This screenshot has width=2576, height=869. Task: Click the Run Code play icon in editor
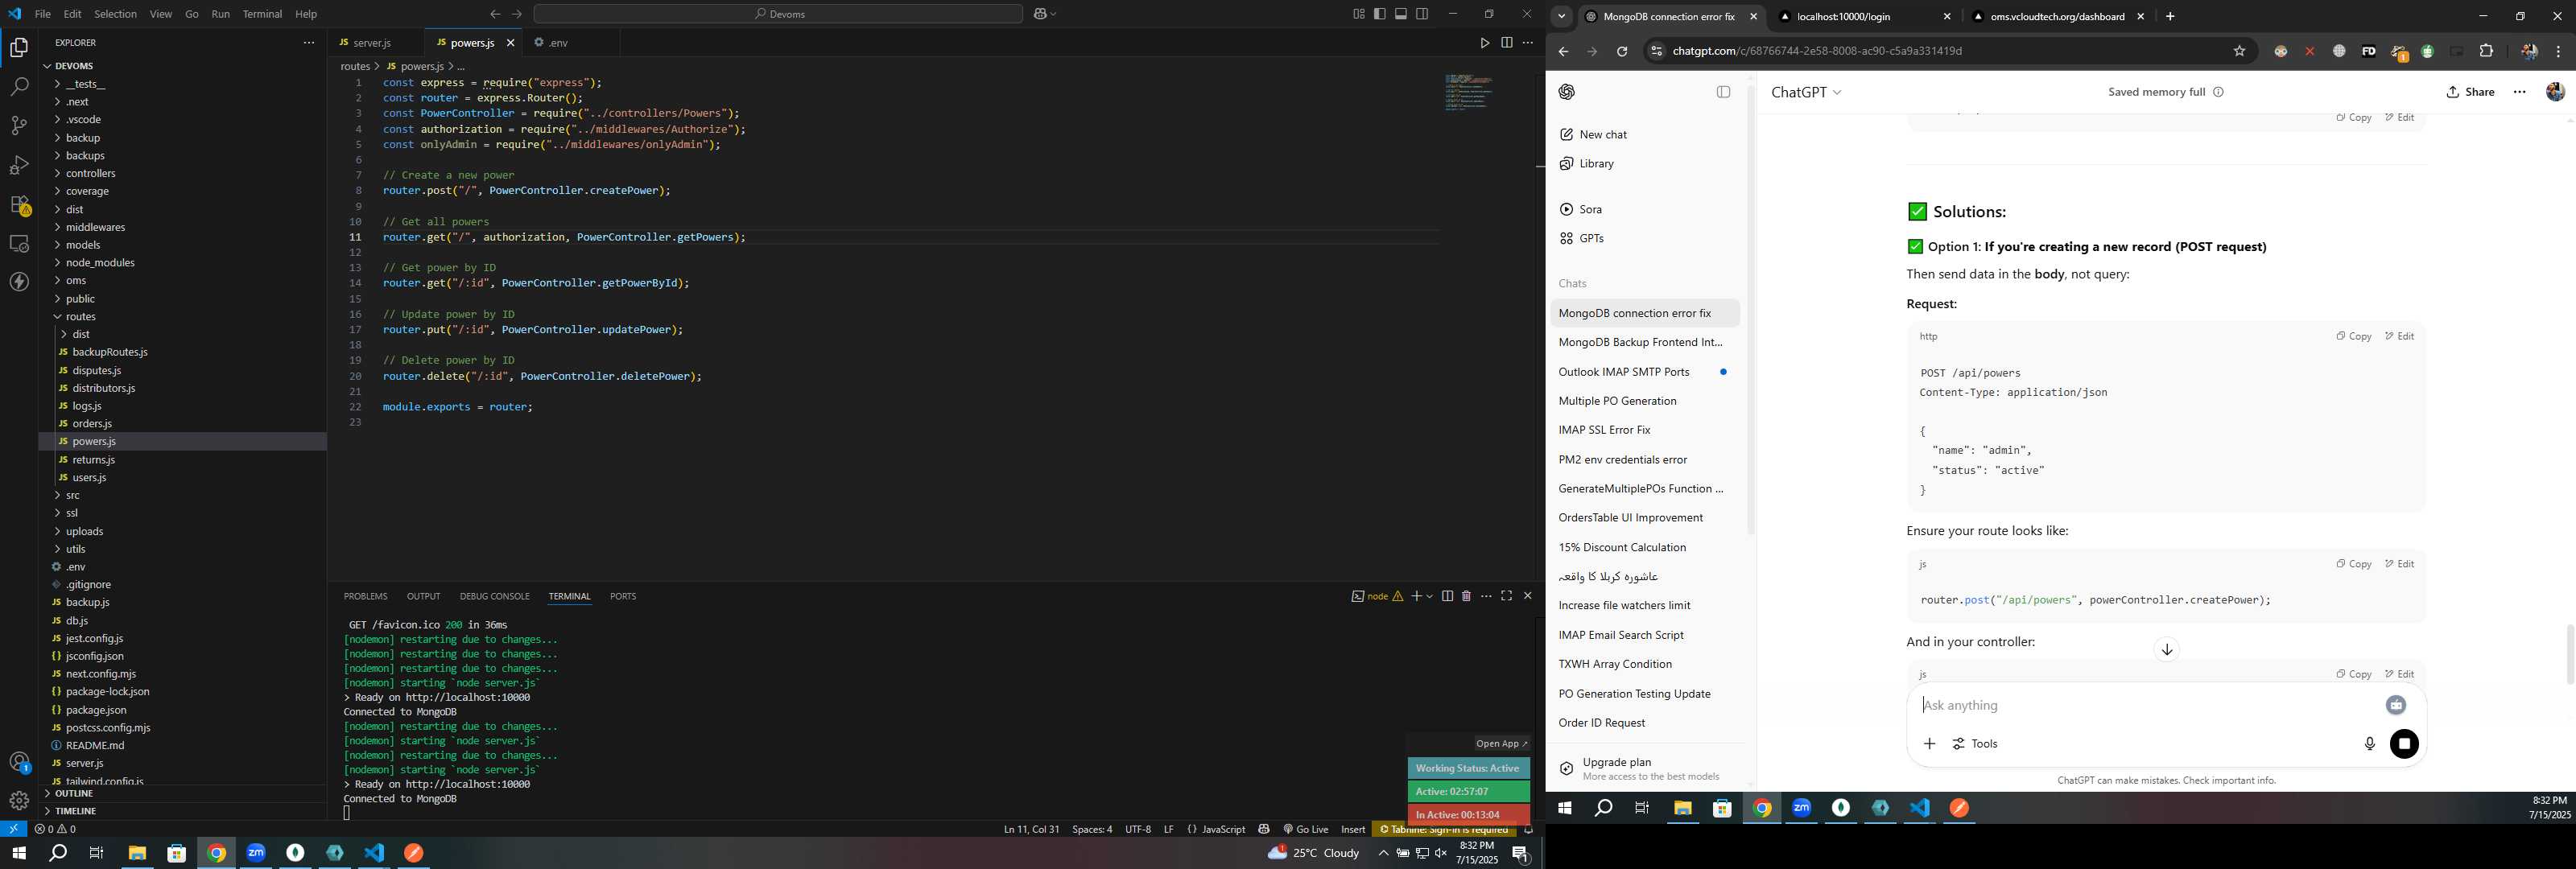coord(1484,43)
